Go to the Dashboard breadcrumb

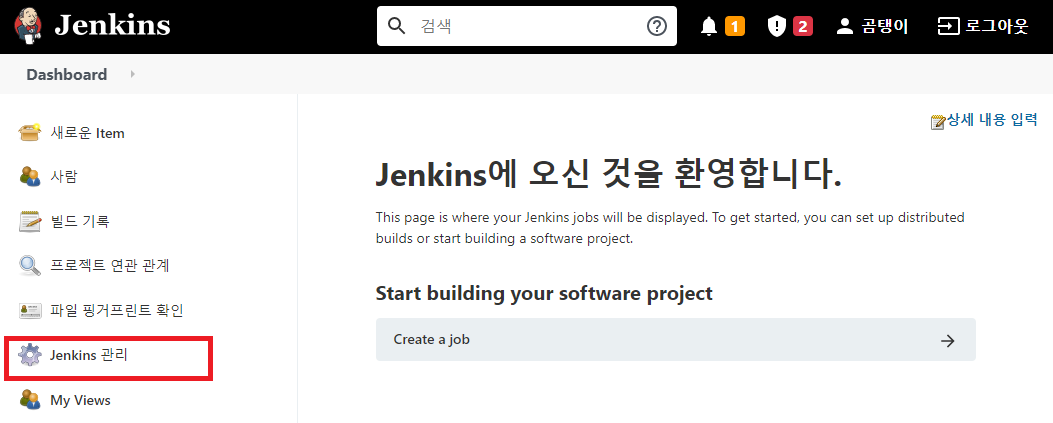[66, 75]
